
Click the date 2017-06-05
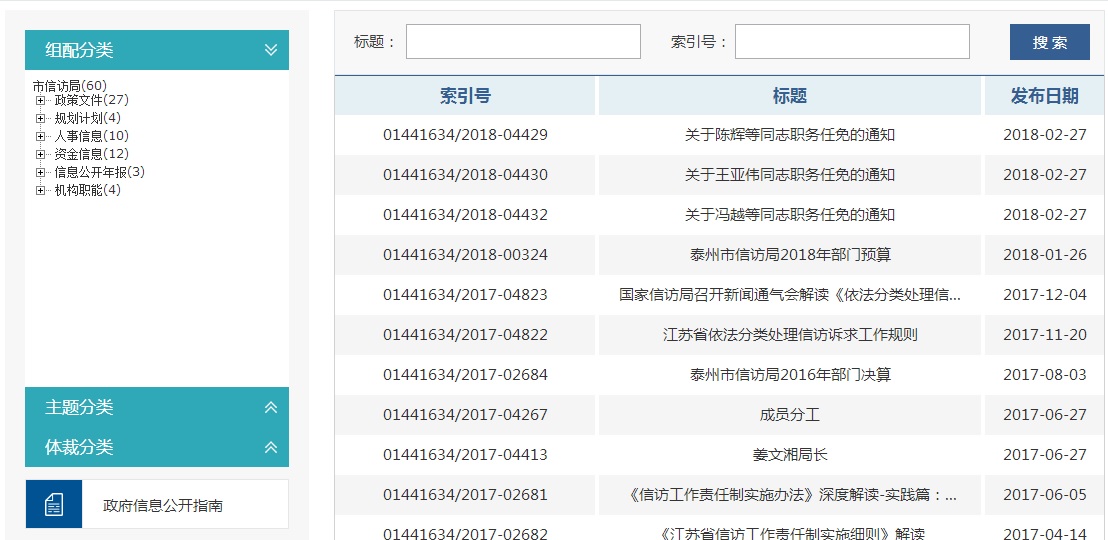pos(1045,495)
